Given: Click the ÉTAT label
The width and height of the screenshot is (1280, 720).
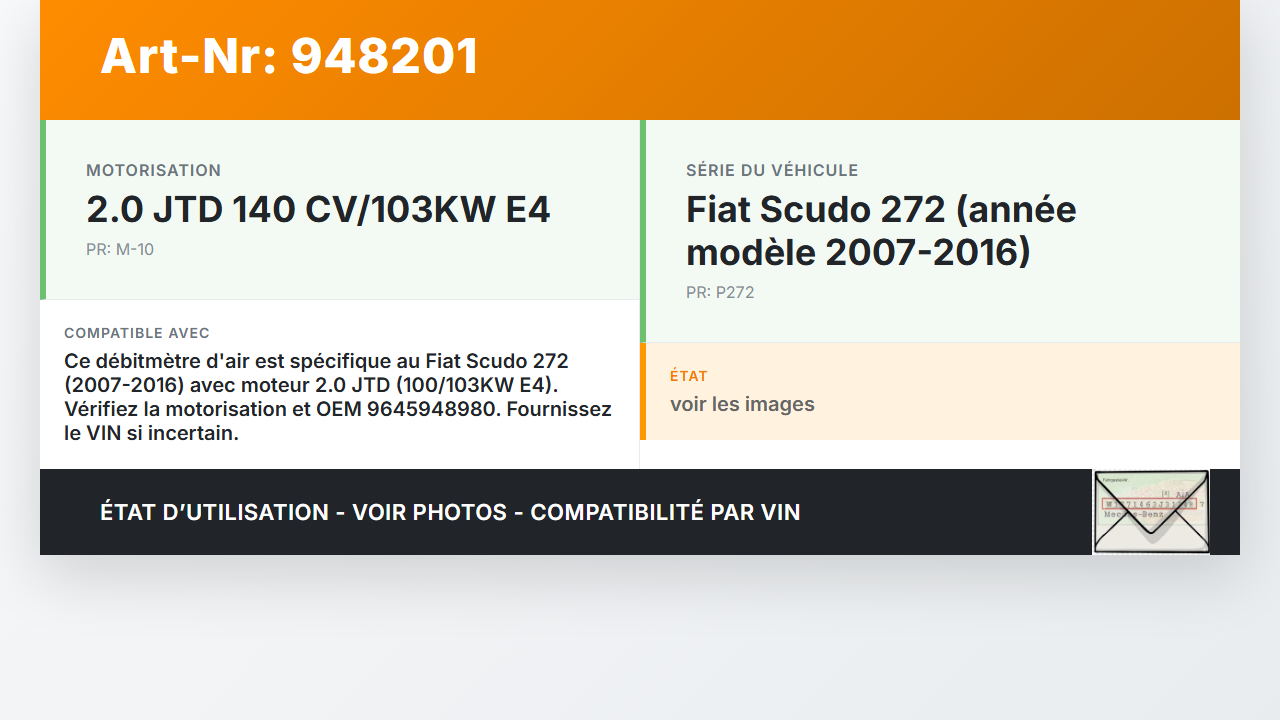Looking at the screenshot, I should (x=688, y=376).
